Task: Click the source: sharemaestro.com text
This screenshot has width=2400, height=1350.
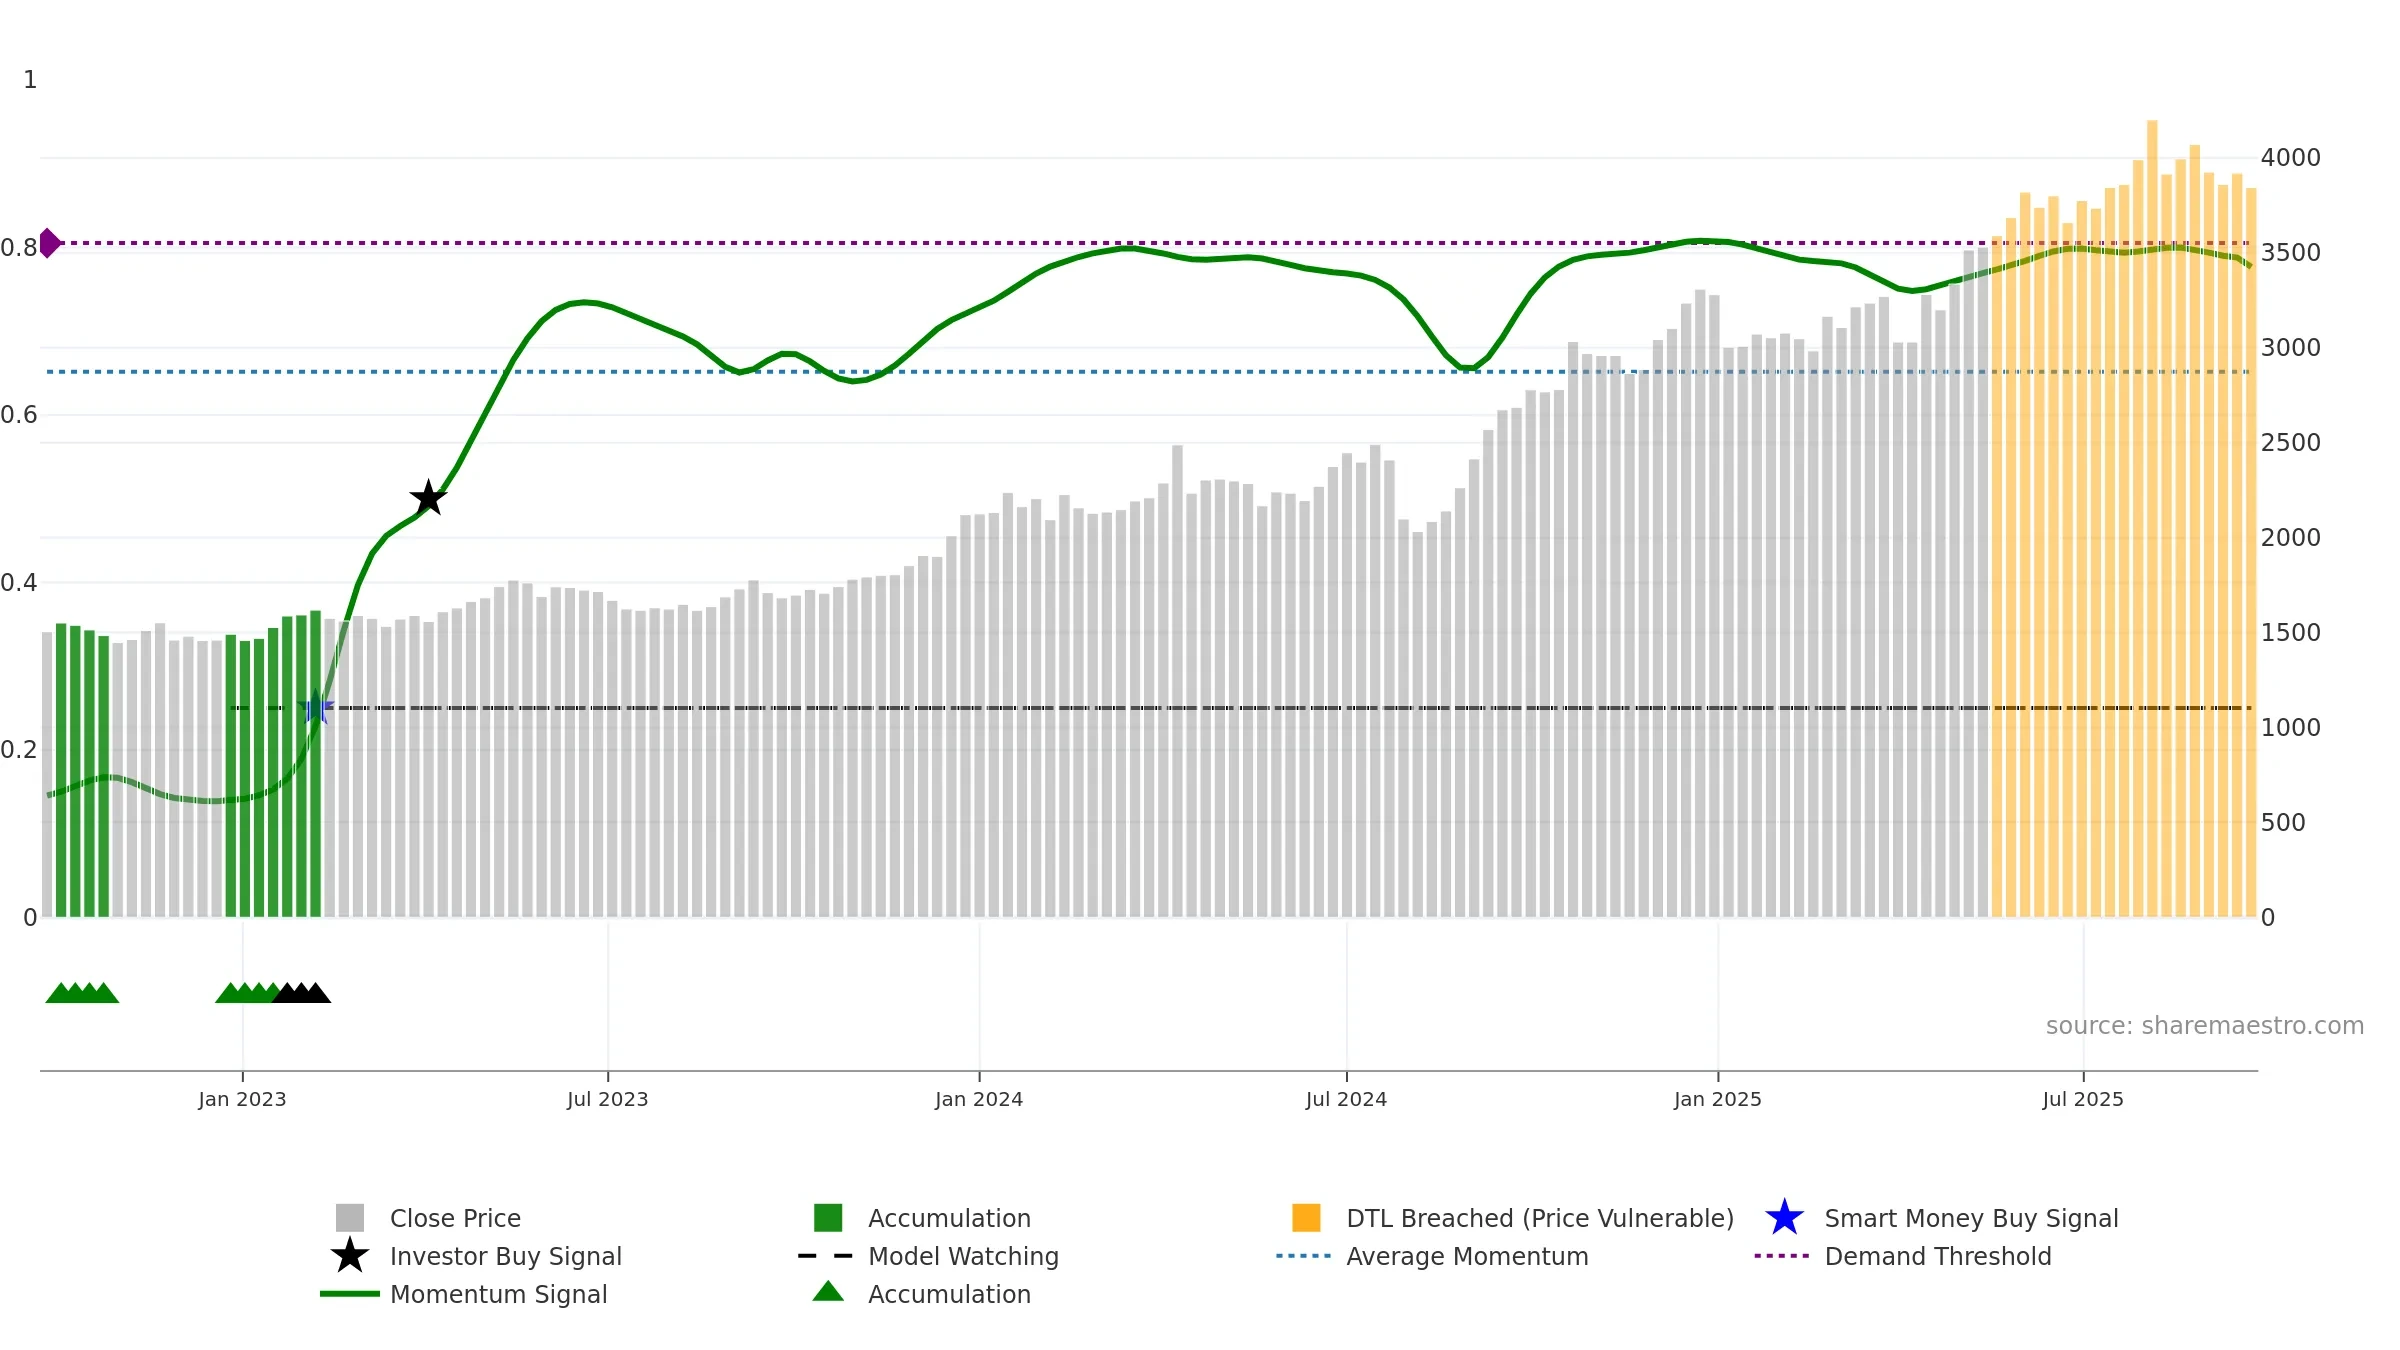Action: (x=2205, y=1026)
